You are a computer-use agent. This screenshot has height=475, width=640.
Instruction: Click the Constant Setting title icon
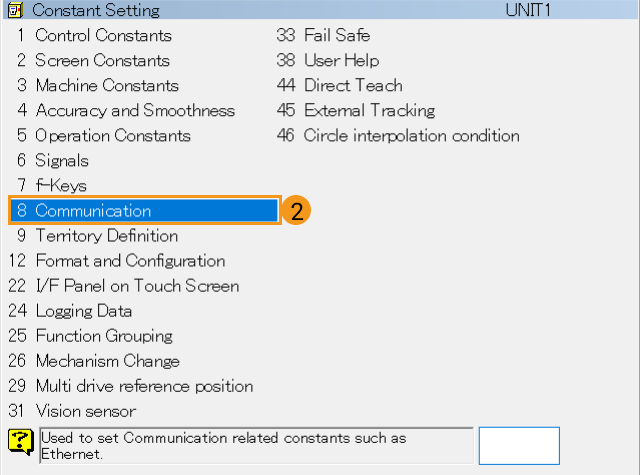pyautogui.click(x=15, y=11)
